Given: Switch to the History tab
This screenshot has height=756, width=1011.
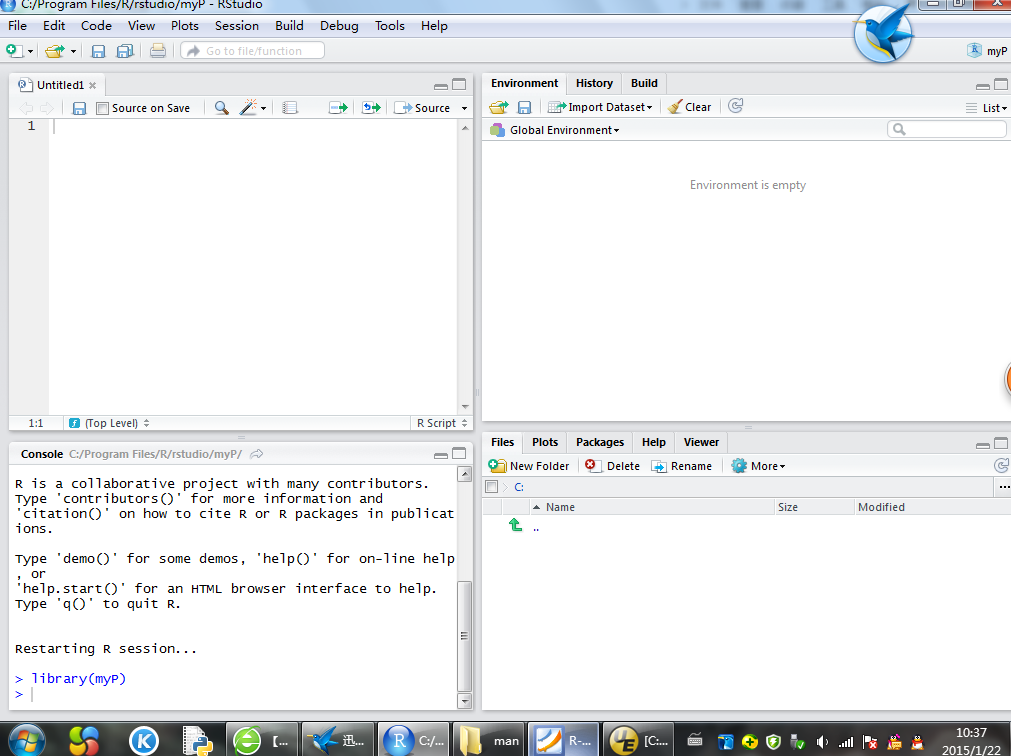Looking at the screenshot, I should coord(594,83).
